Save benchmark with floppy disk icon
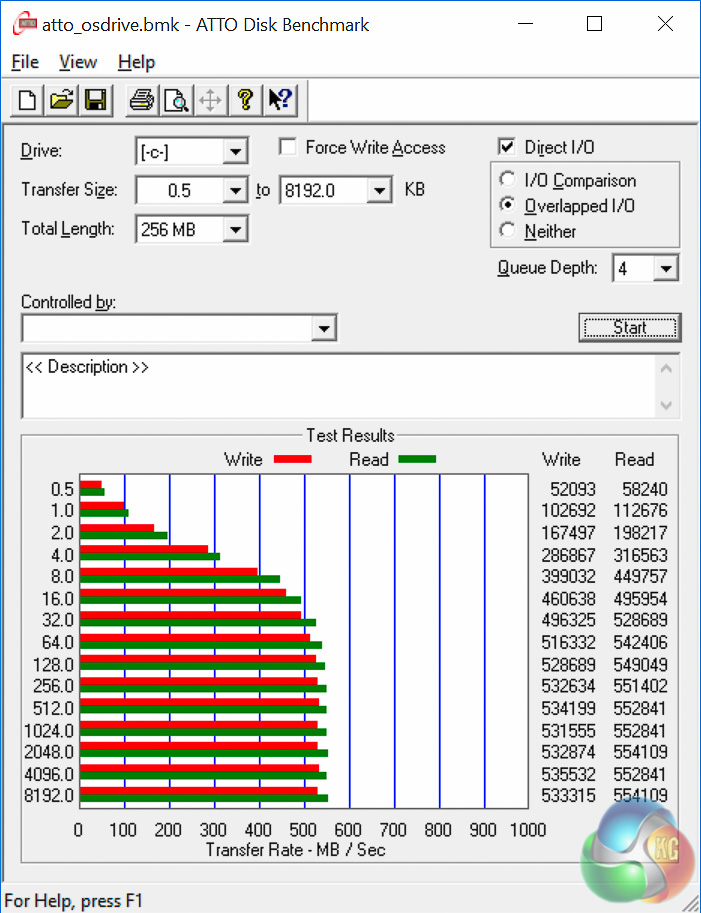The image size is (701, 913). click(95, 100)
